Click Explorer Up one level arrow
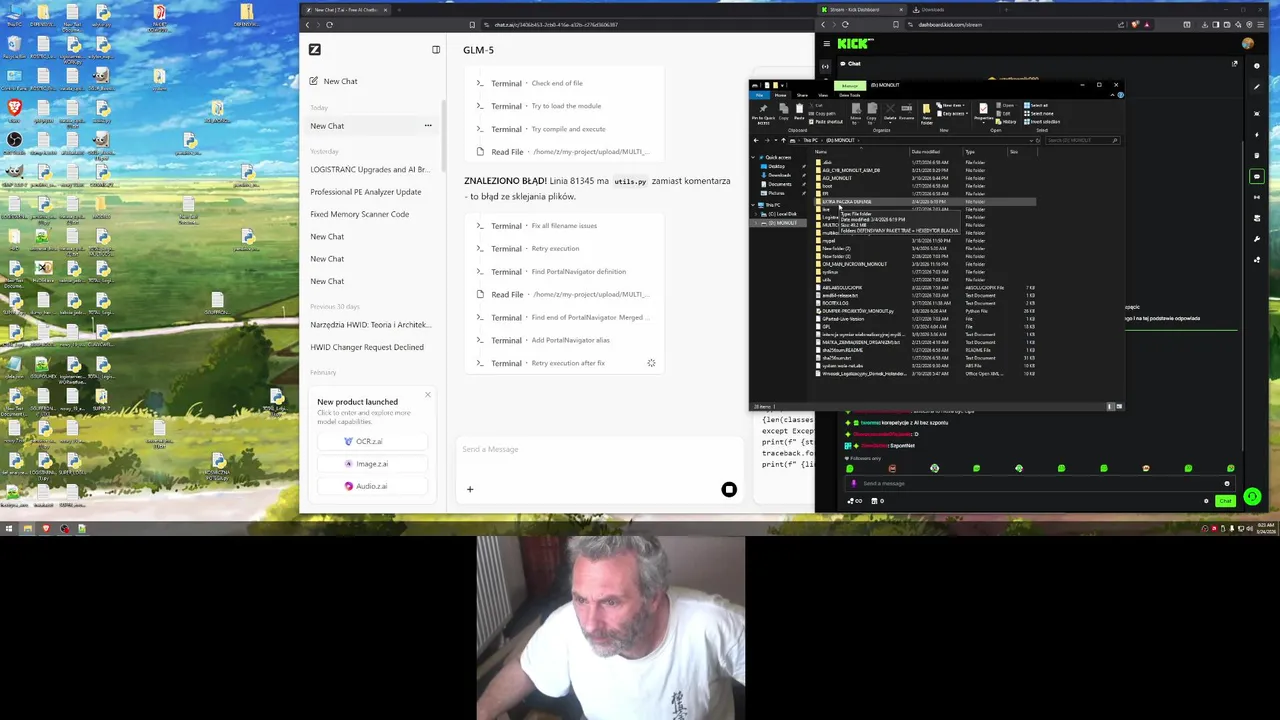This screenshot has width=1280, height=720. (x=783, y=140)
